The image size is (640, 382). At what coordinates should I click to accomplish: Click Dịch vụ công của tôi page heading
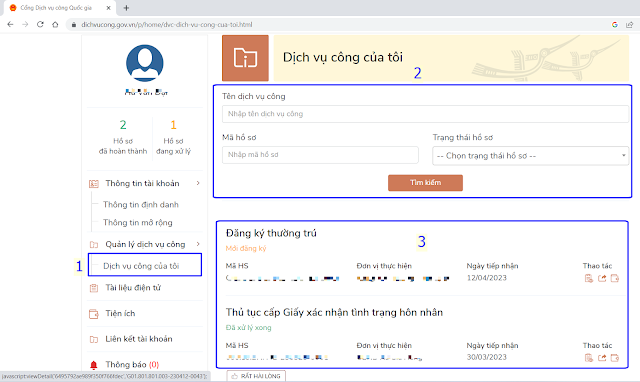coord(343,57)
